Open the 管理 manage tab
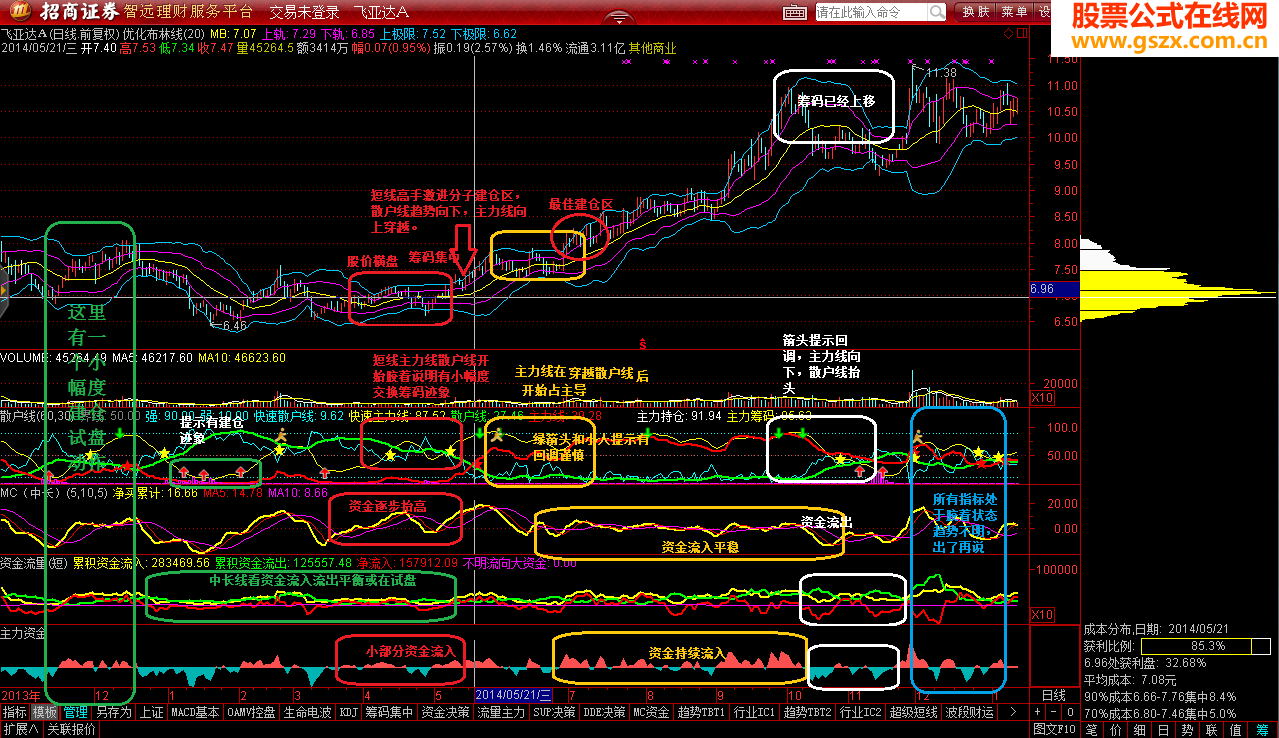Screen dimensions: 1279x738 tap(75, 712)
